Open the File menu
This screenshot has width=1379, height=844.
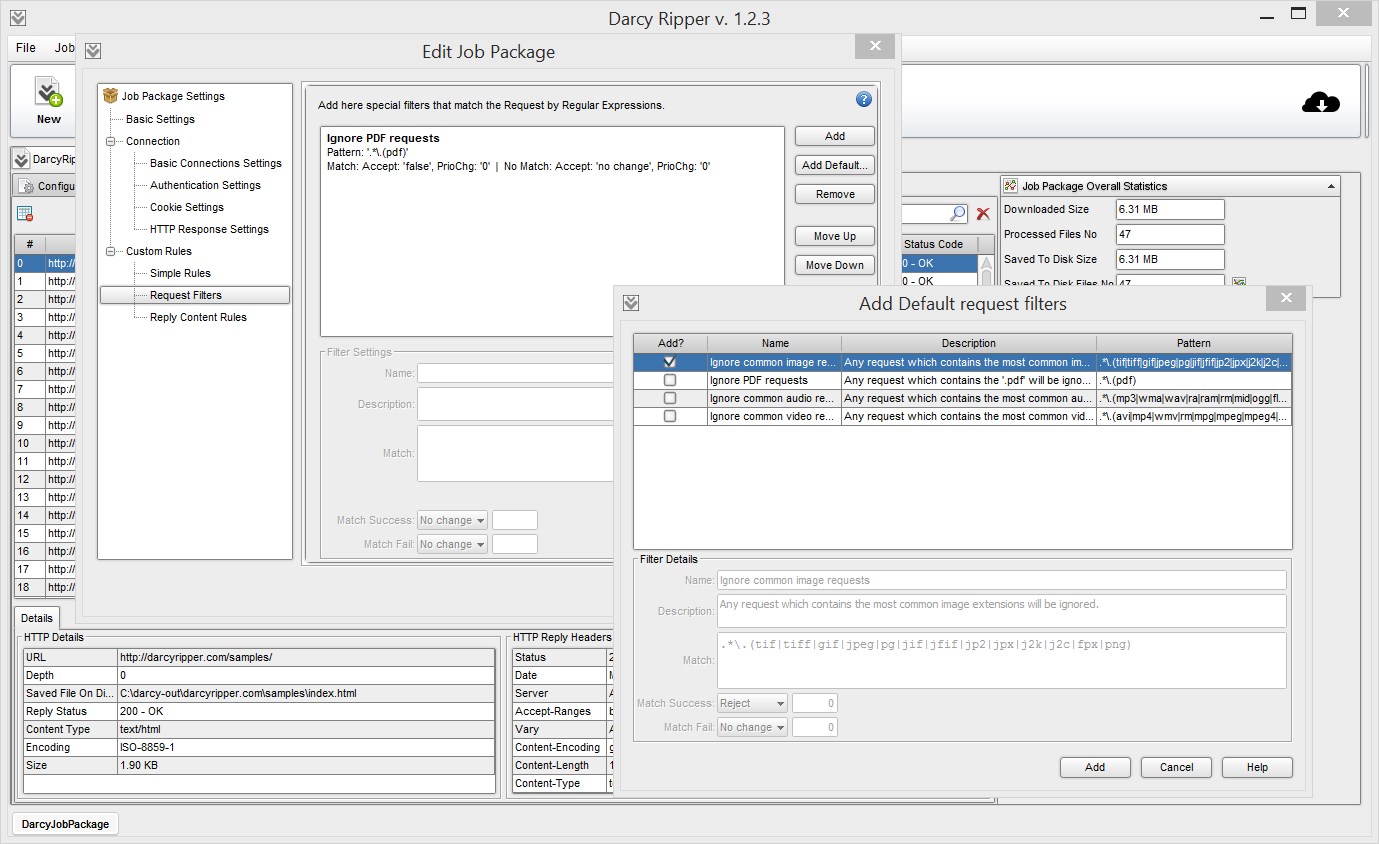(x=26, y=47)
